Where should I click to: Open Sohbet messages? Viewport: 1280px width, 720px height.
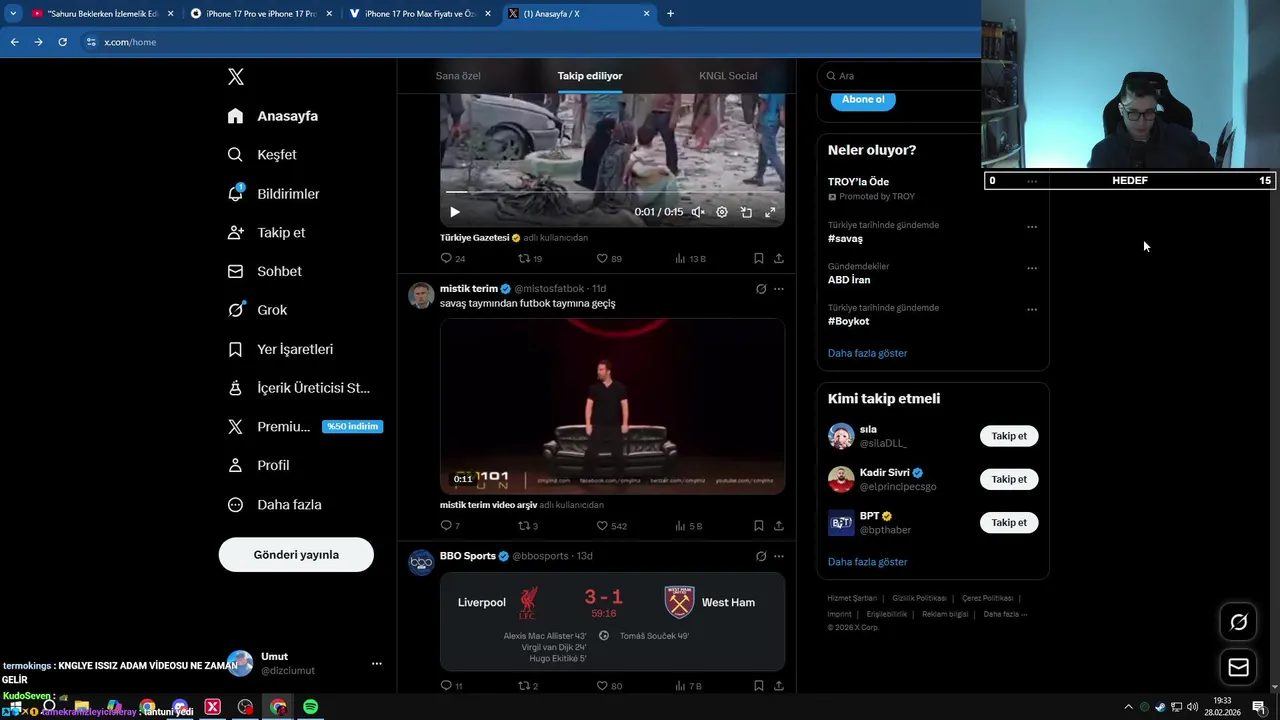click(264, 271)
